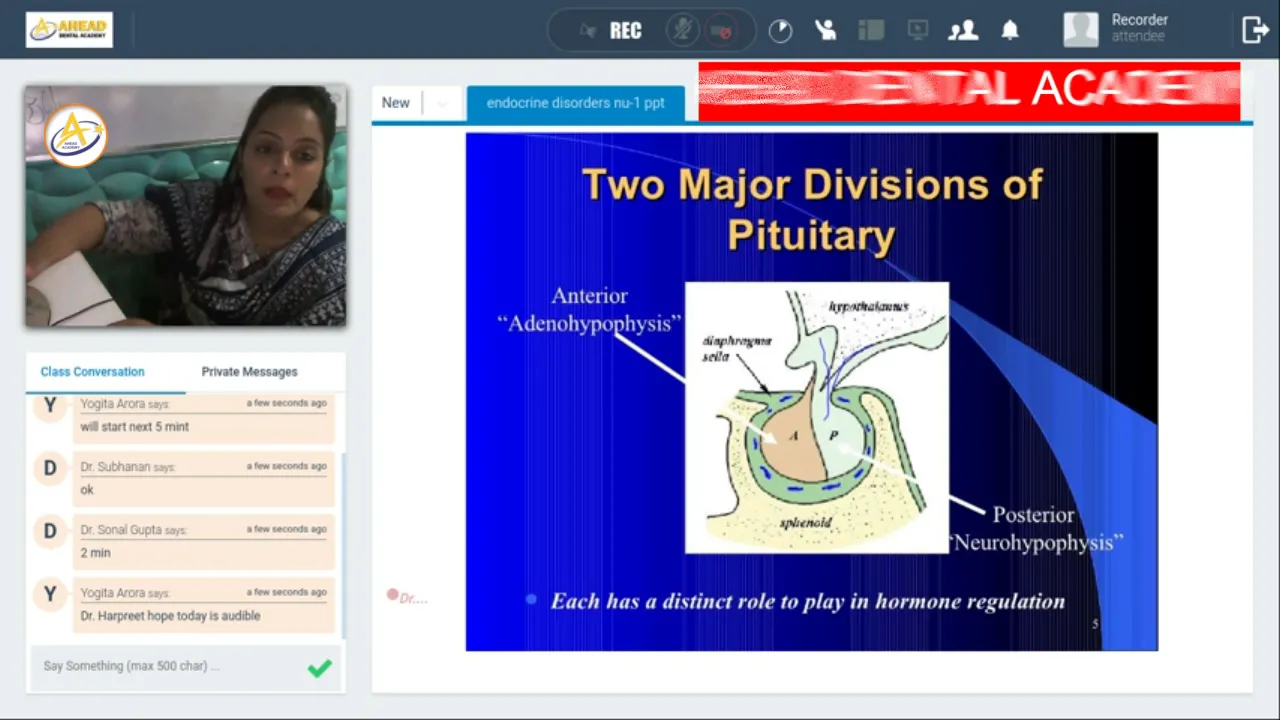Exit the class using the logout icon
1280x720 pixels.
1255,30
